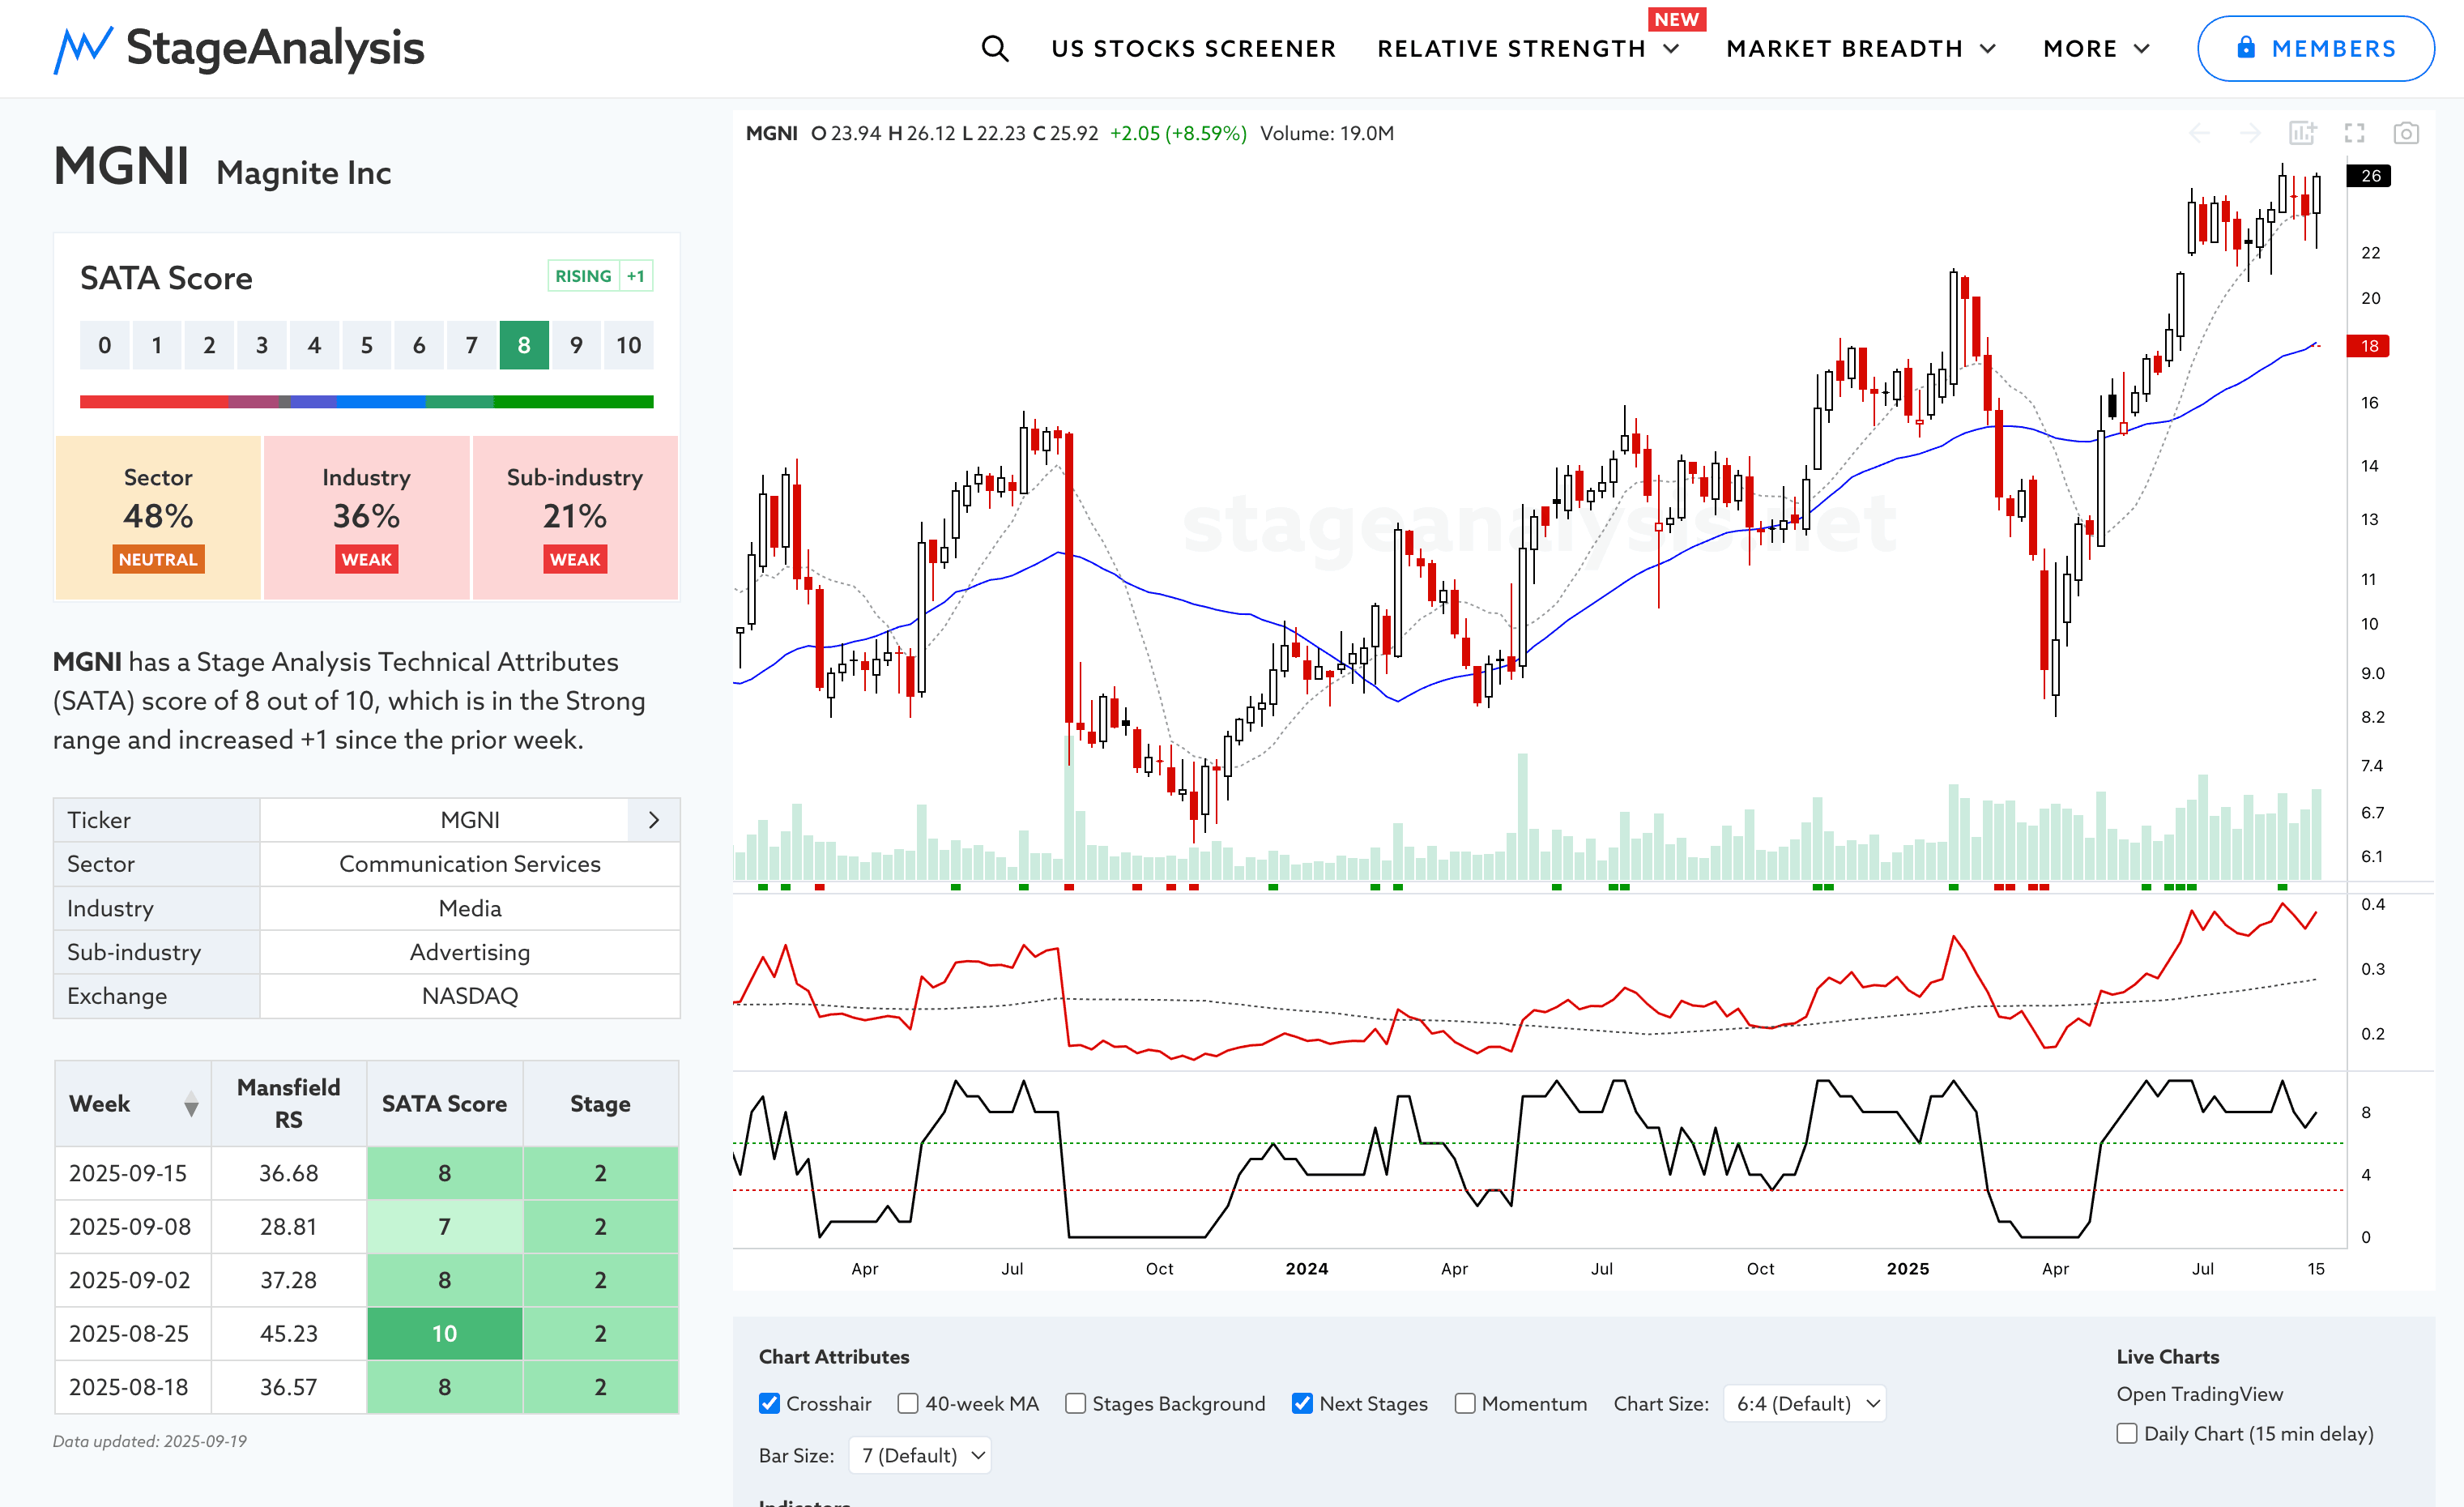This screenshot has width=2464, height=1507.
Task: Click the StageAnalysis site name
Action: click(275, 47)
